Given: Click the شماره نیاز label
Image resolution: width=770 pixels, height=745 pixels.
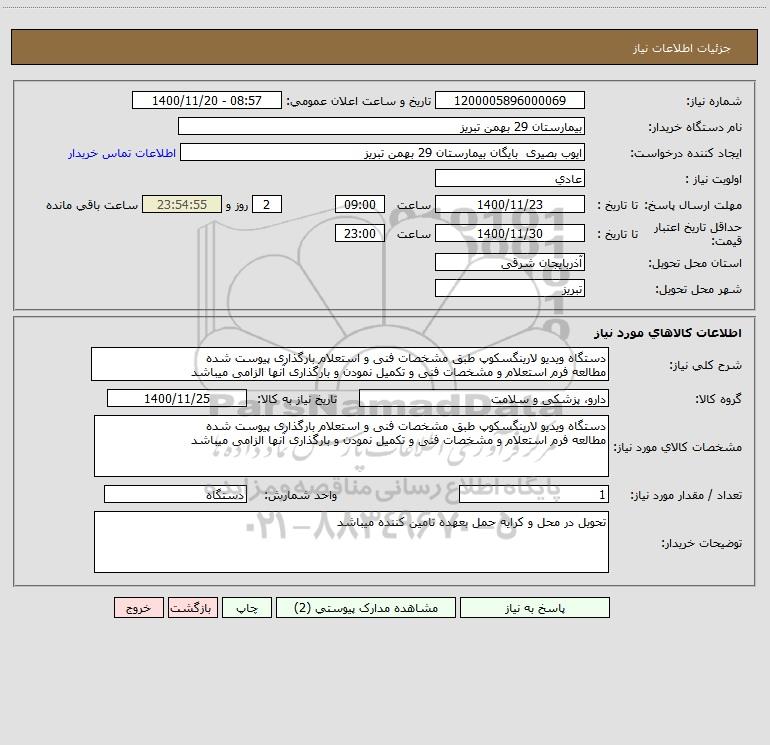Looking at the screenshot, I should pyautogui.click(x=714, y=101).
